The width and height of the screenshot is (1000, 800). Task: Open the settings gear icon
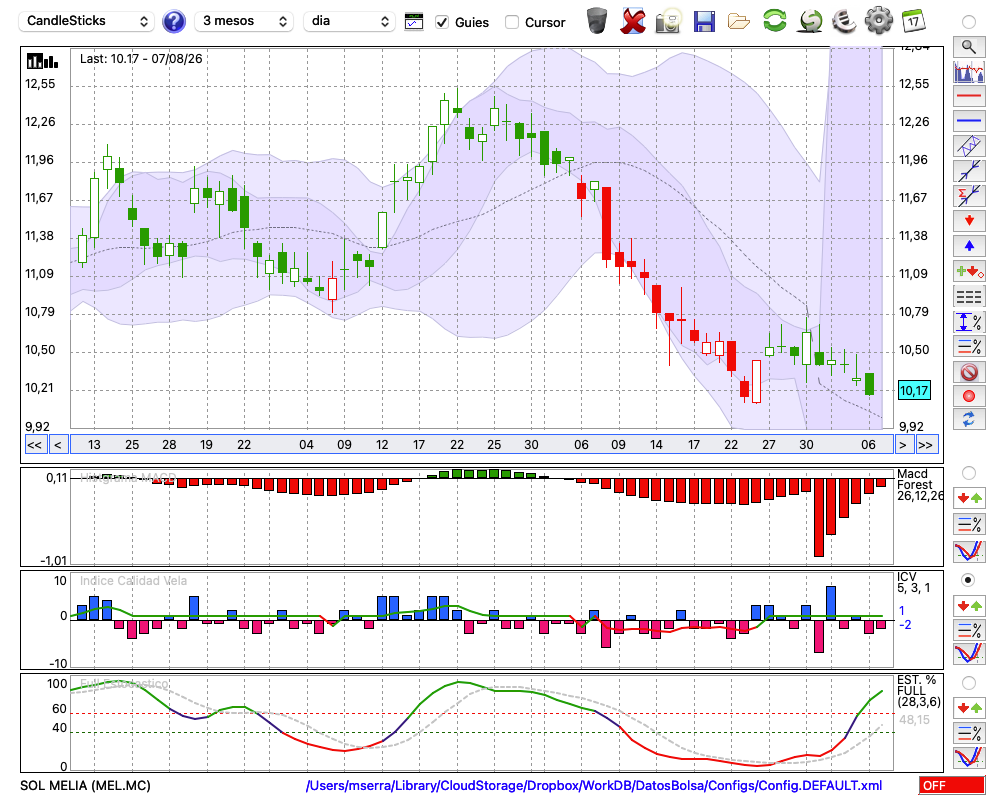pyautogui.click(x=878, y=21)
